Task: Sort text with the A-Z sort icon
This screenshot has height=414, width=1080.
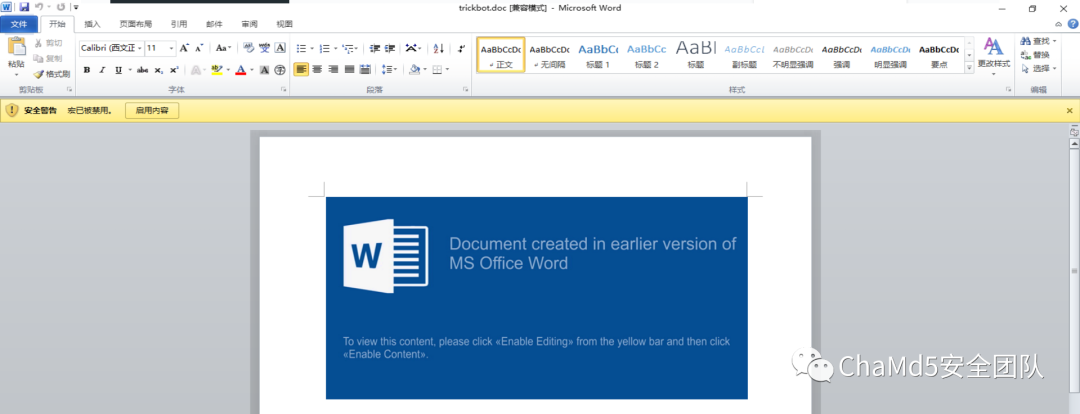Action: click(x=439, y=48)
